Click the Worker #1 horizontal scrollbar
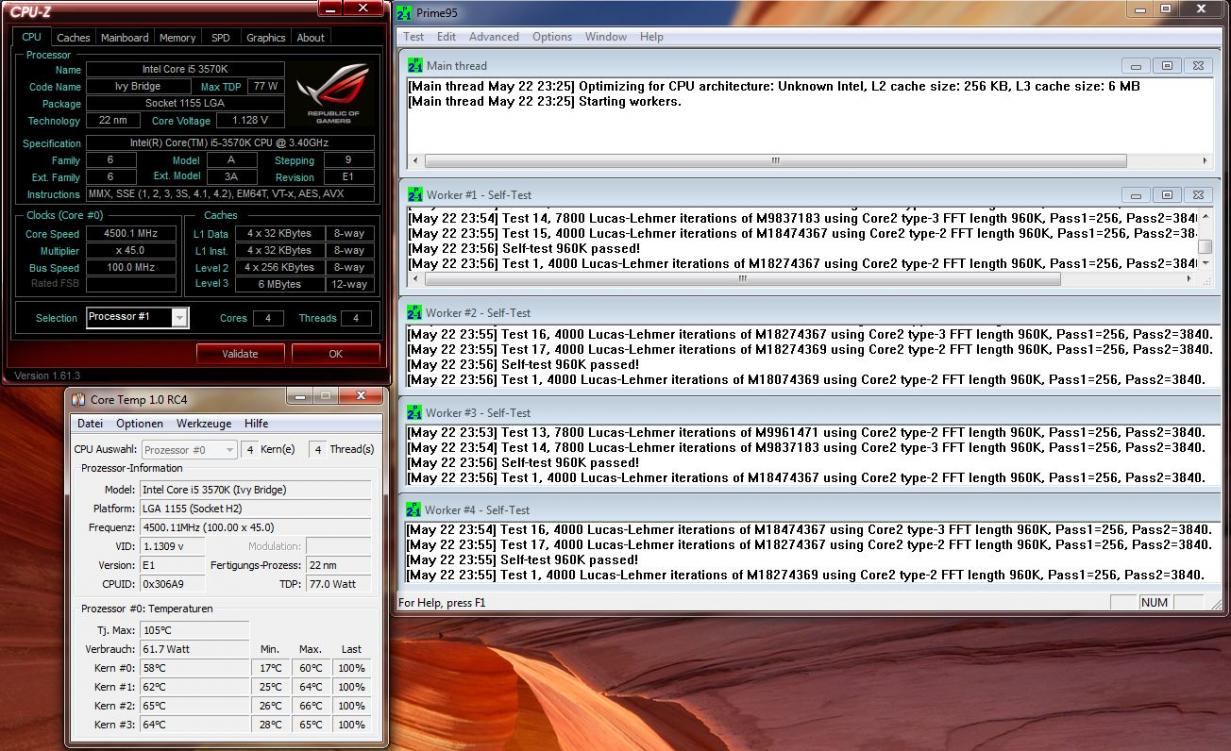This screenshot has width=1231, height=751. (x=741, y=279)
